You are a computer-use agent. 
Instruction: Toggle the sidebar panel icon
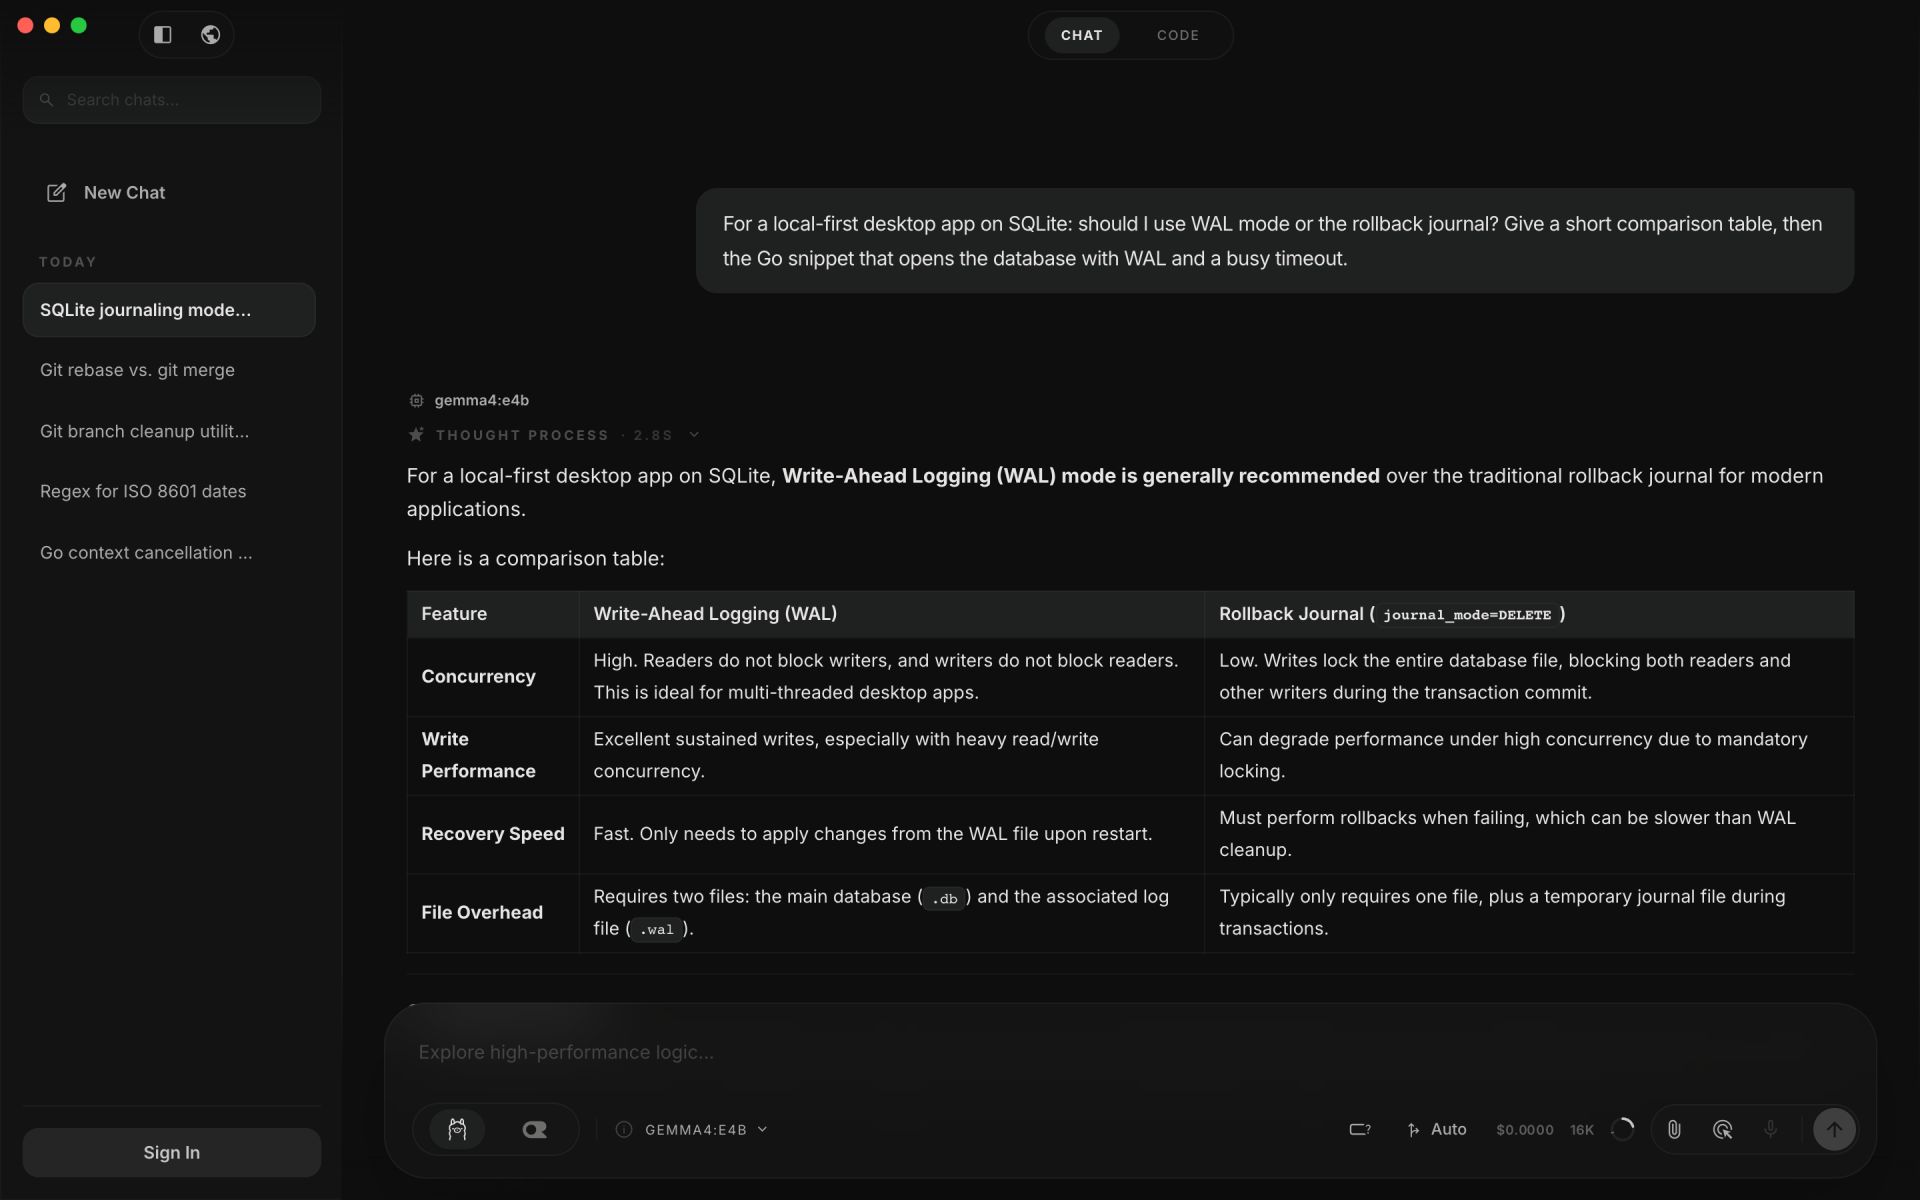tap(163, 35)
